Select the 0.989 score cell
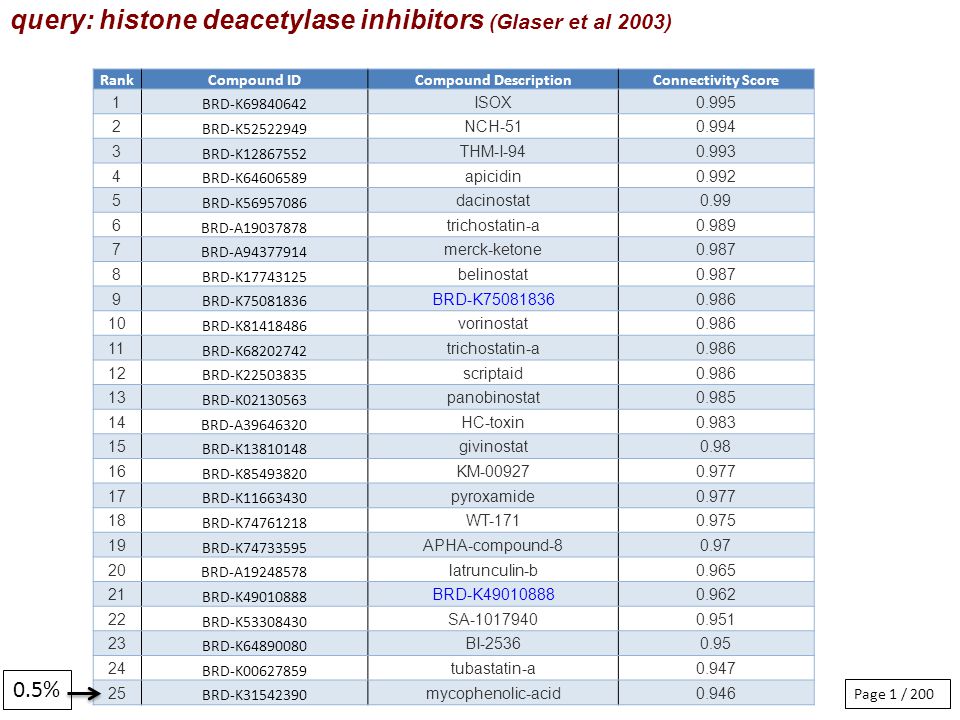This screenshot has width=960, height=720. tap(716, 225)
